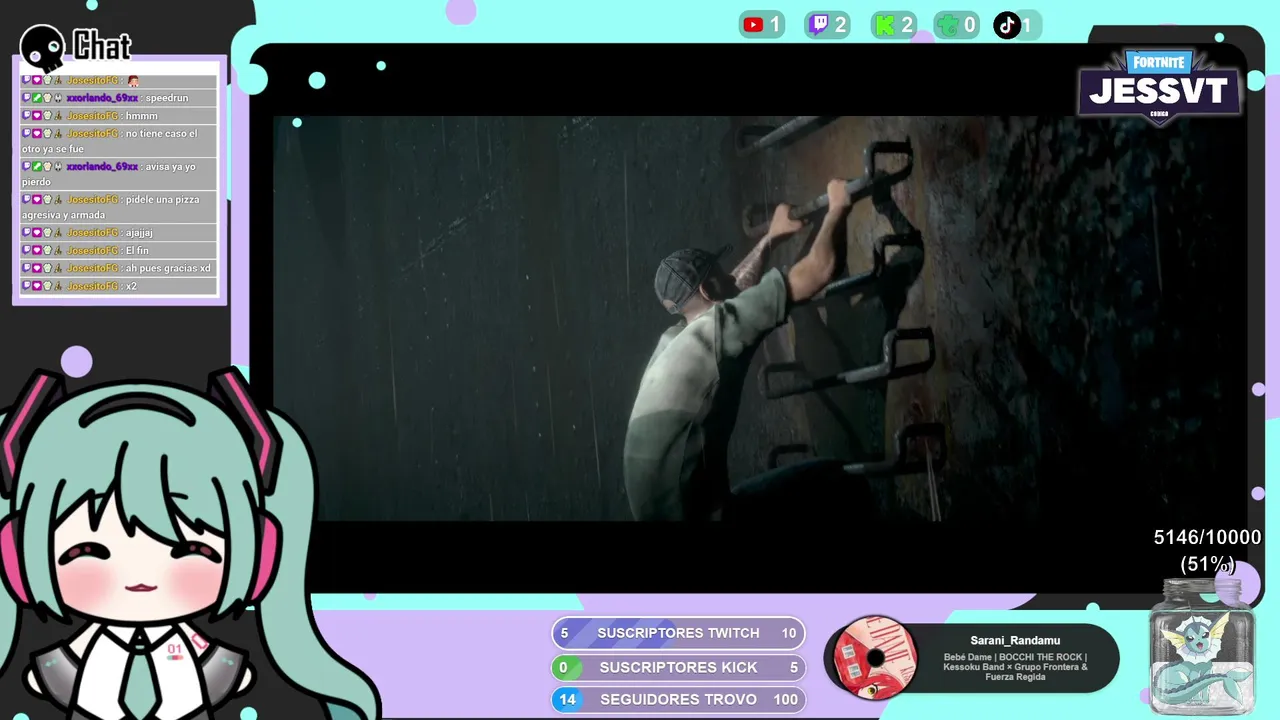This screenshot has height=720, width=1280.
Task: Click the YouTube viewer count icon
Action: pyautogui.click(x=753, y=25)
